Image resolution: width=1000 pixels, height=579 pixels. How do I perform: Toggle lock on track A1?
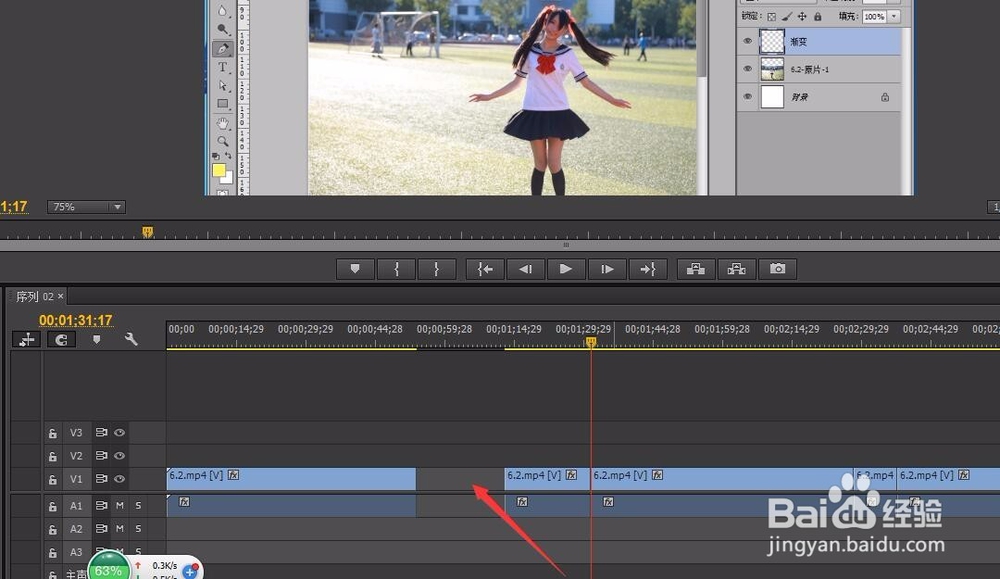(x=52, y=506)
